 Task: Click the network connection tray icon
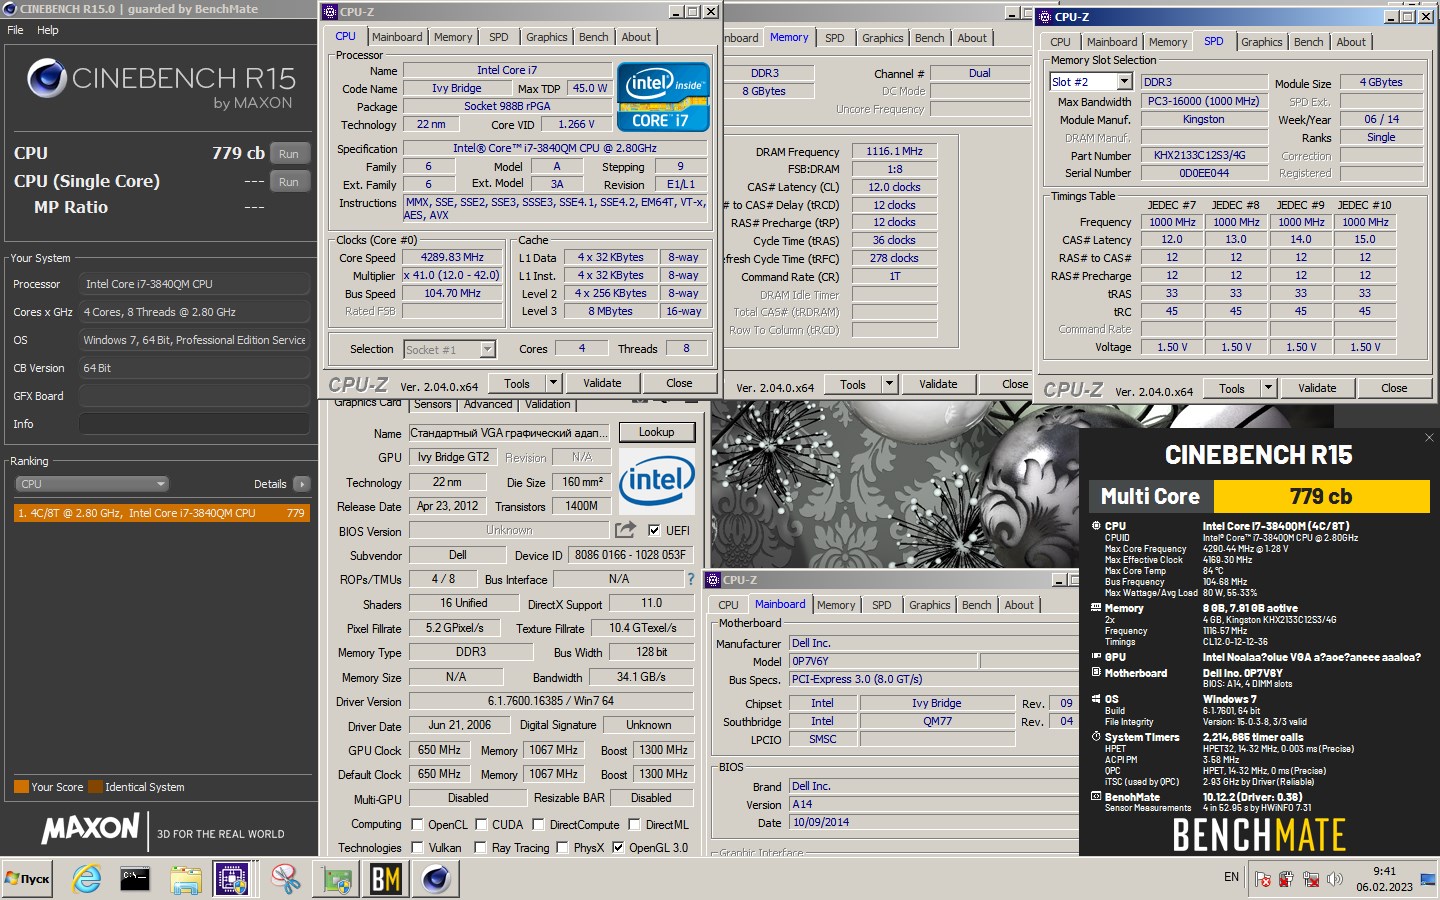pos(1310,880)
